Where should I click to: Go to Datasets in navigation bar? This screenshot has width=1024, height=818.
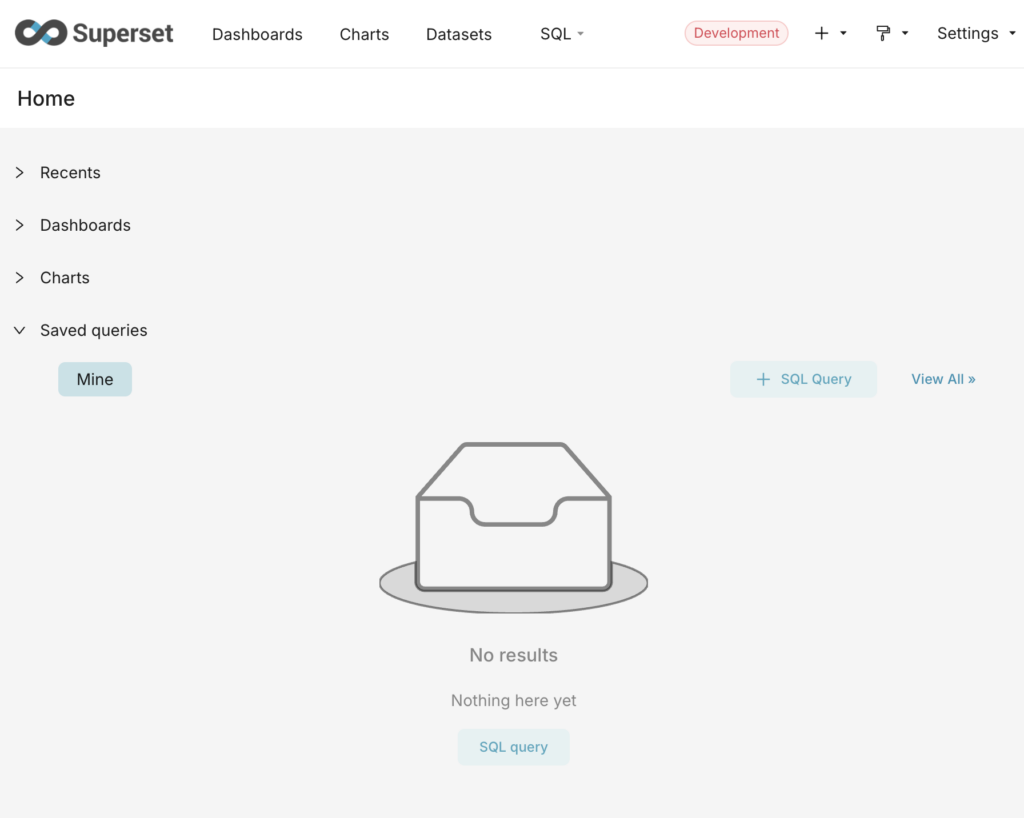pos(459,34)
